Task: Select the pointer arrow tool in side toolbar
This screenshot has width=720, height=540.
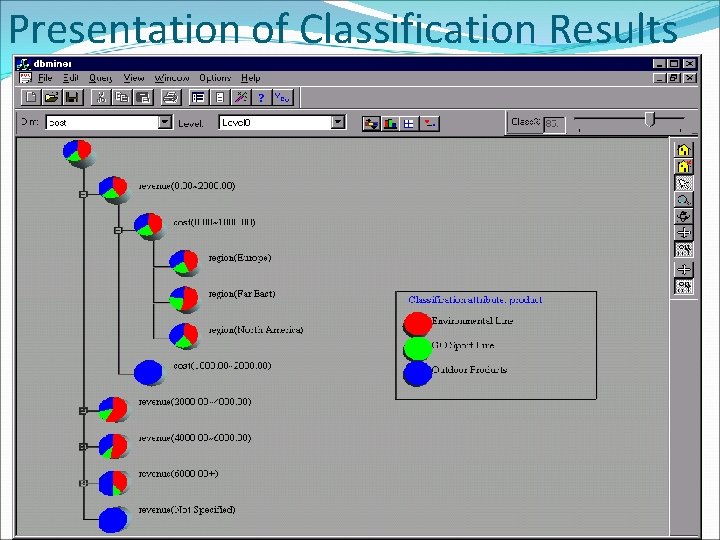Action: (684, 183)
